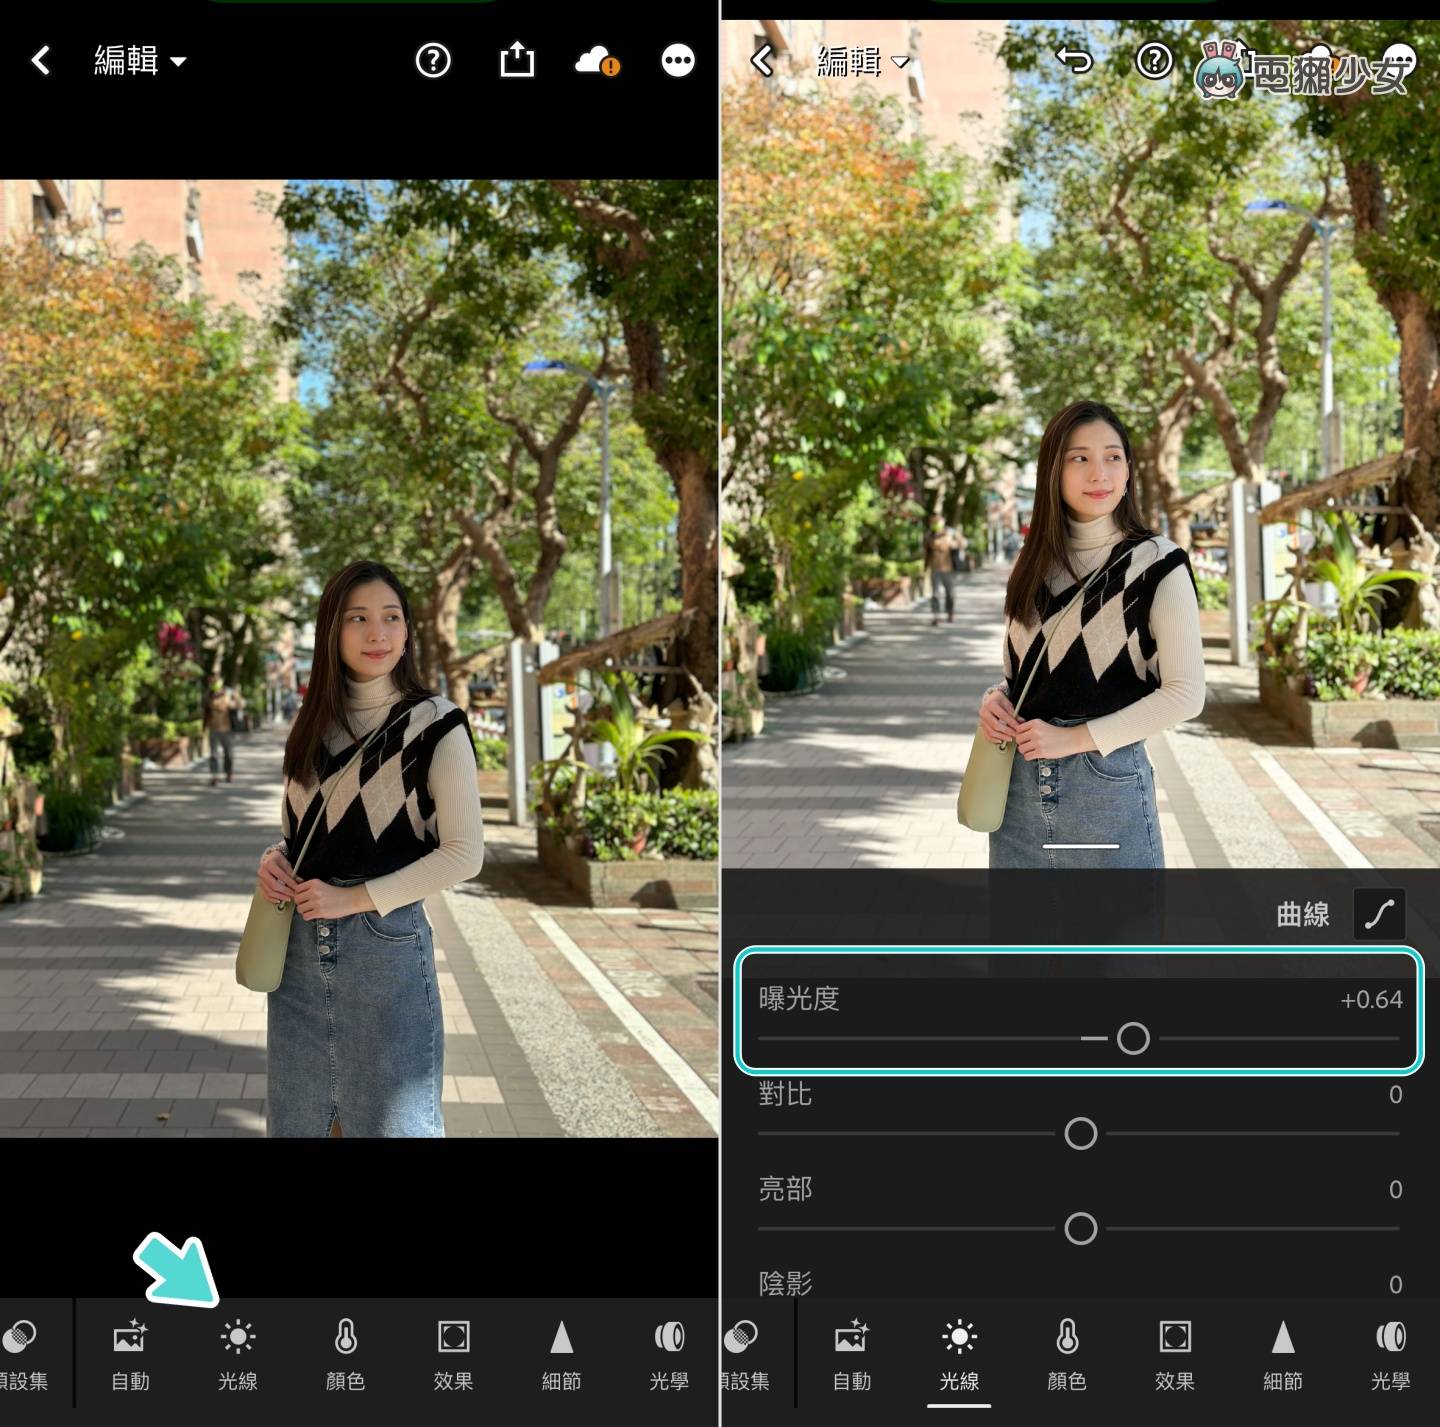The height and width of the screenshot is (1427, 1440).
Task: Open more options in left screen
Action: [678, 61]
